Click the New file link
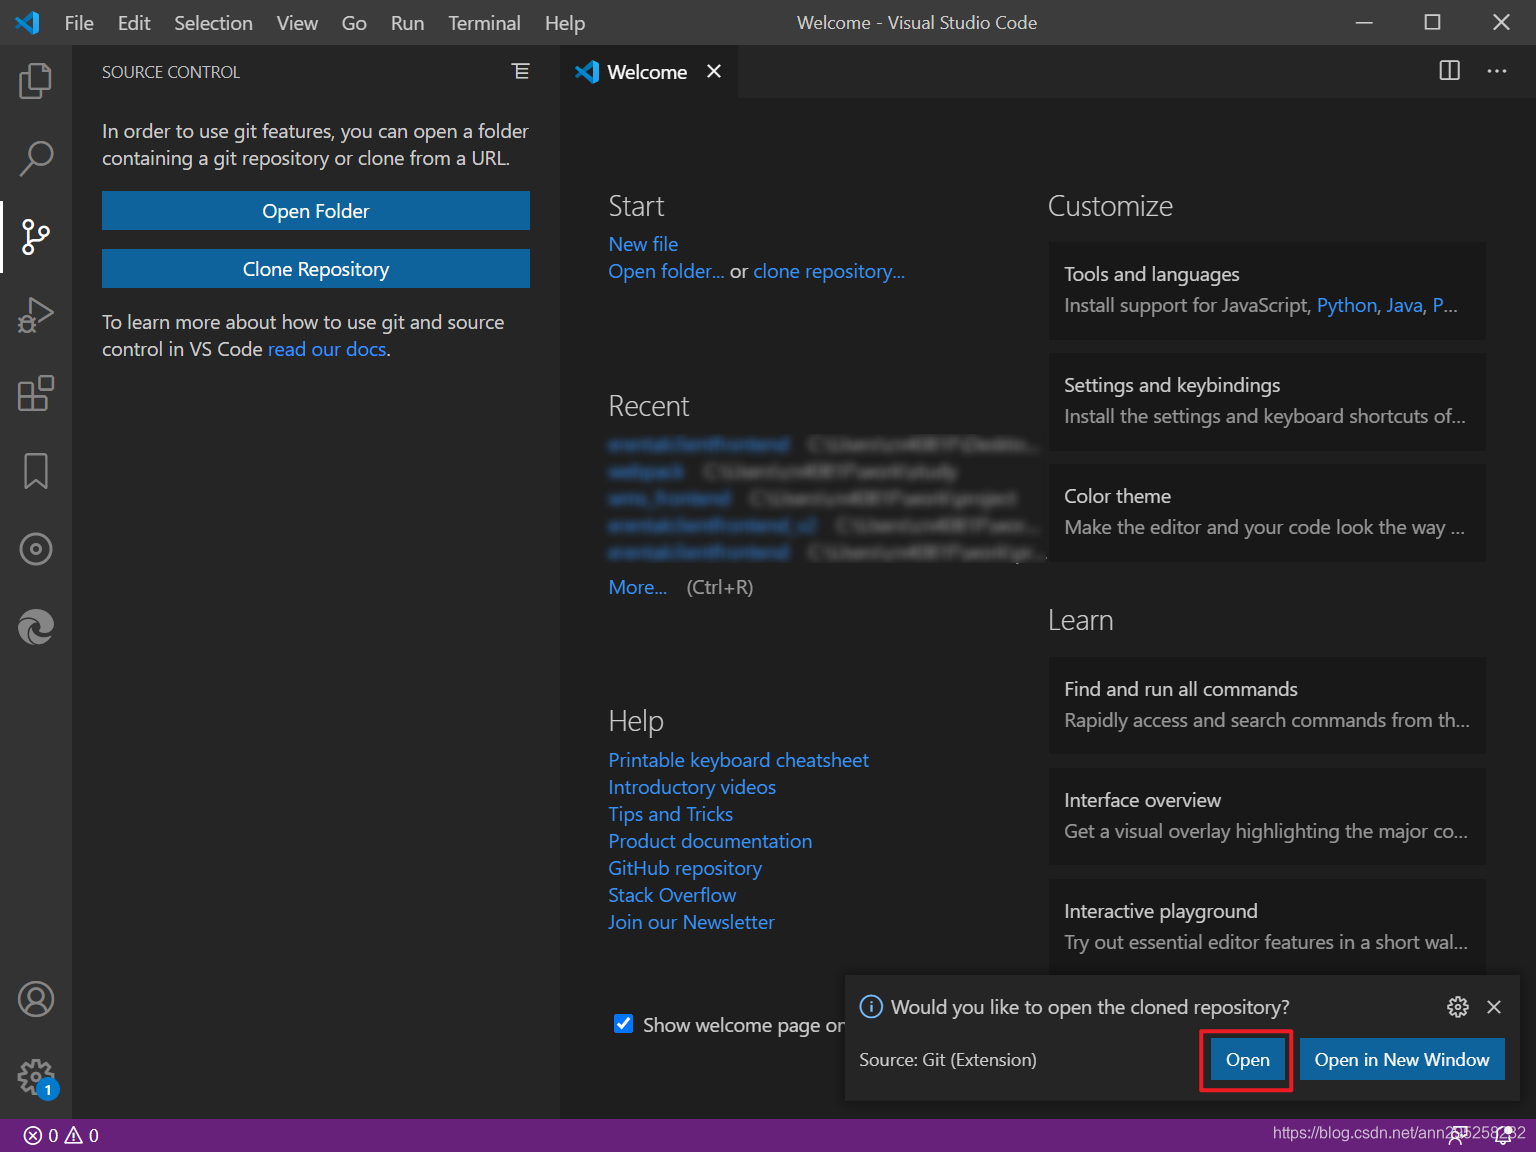The width and height of the screenshot is (1536, 1152). (x=643, y=244)
